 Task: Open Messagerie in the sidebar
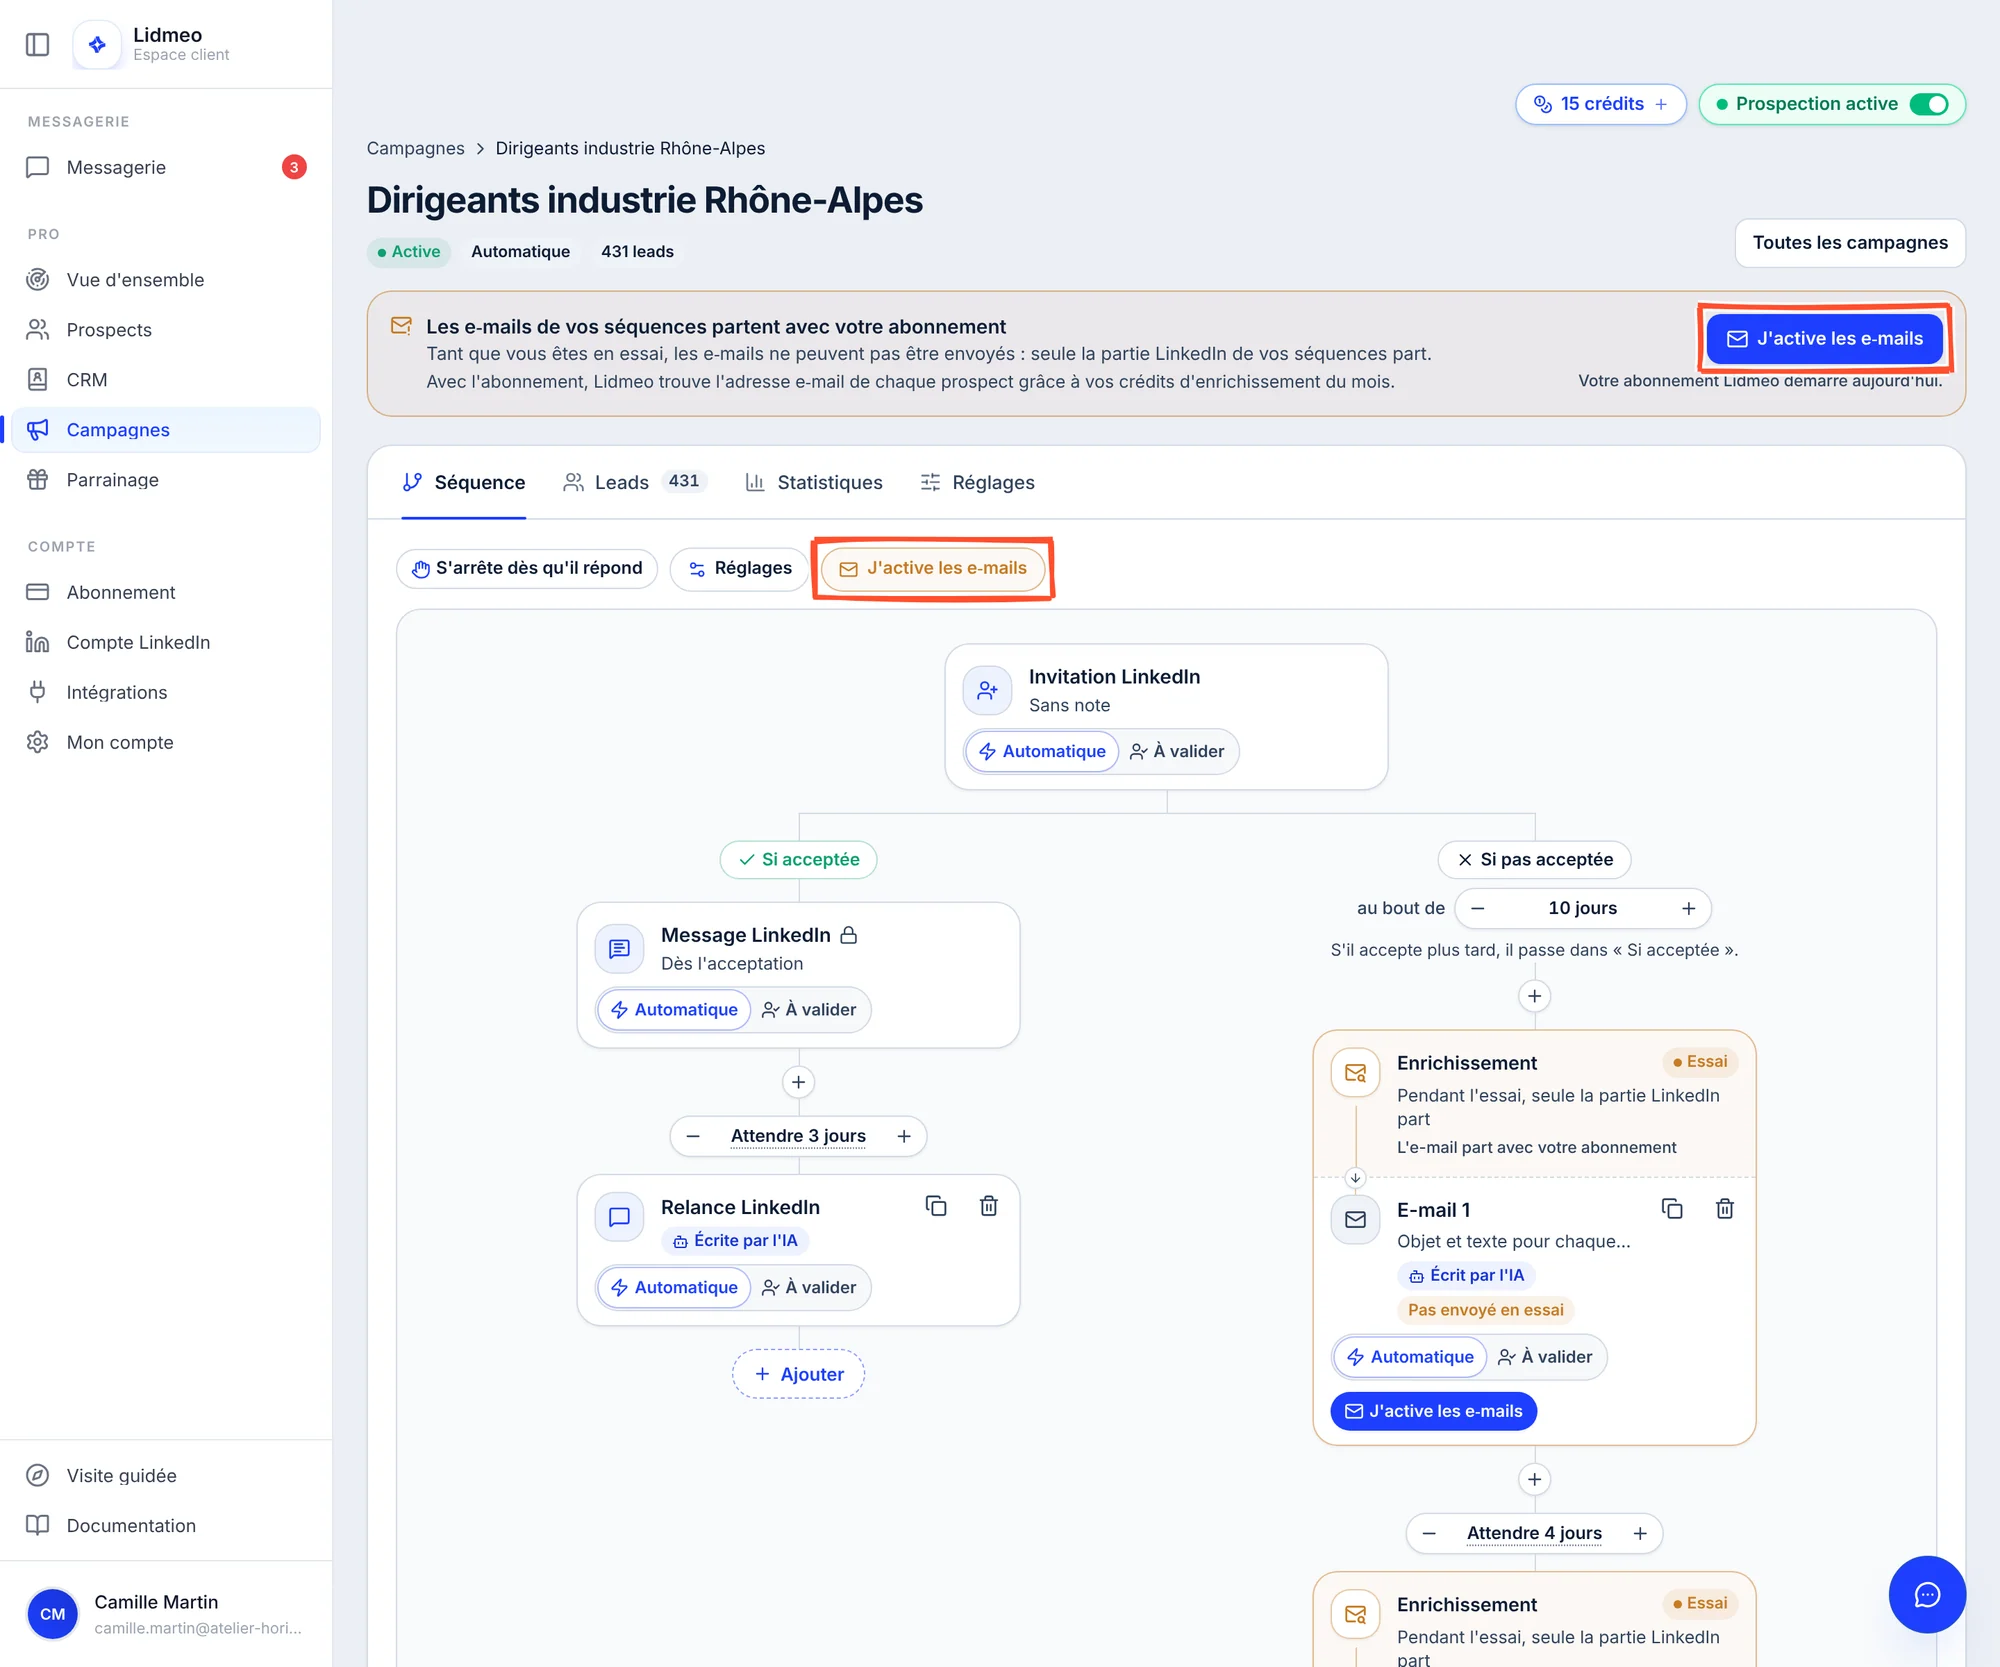pyautogui.click(x=166, y=167)
